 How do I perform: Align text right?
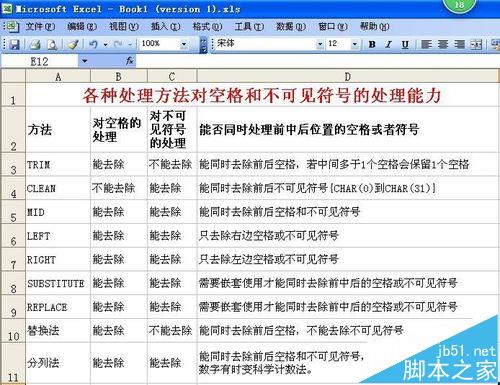[459, 44]
